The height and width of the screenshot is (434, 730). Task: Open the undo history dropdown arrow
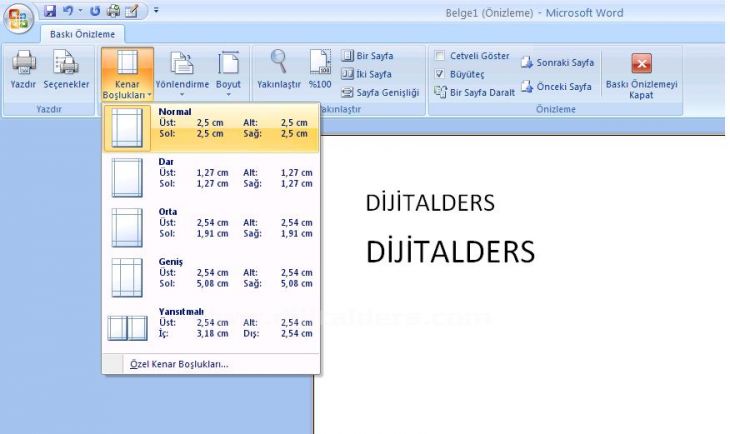pyautogui.click(x=80, y=10)
